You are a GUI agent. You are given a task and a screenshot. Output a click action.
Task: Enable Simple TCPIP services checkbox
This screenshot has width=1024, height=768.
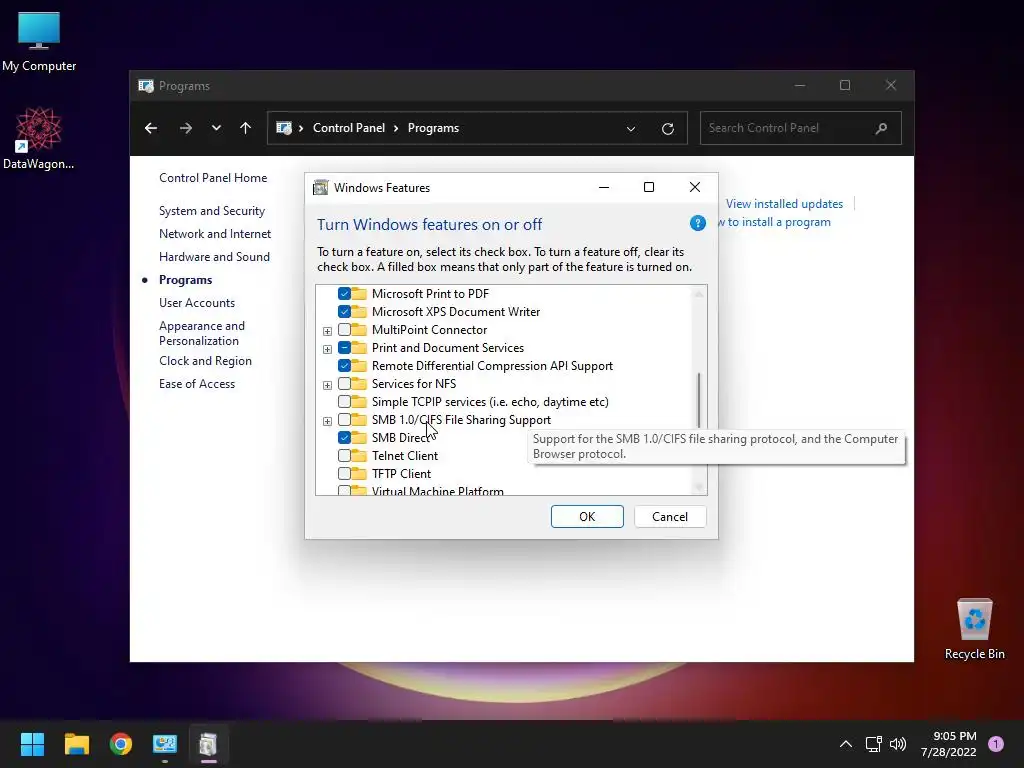coord(344,402)
